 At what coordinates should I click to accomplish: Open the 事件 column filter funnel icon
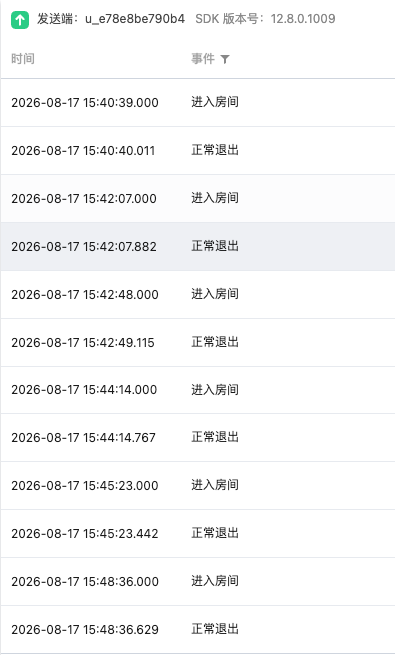tap(225, 59)
